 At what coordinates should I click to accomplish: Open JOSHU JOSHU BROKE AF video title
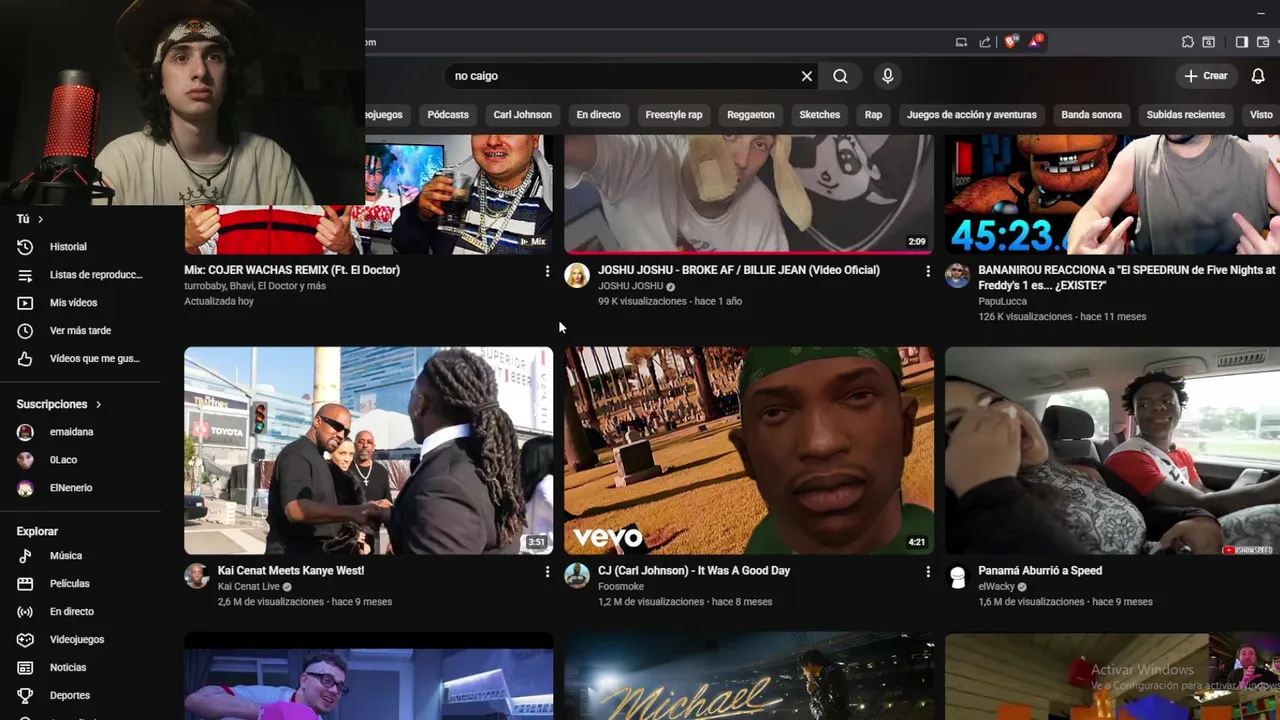(x=739, y=270)
